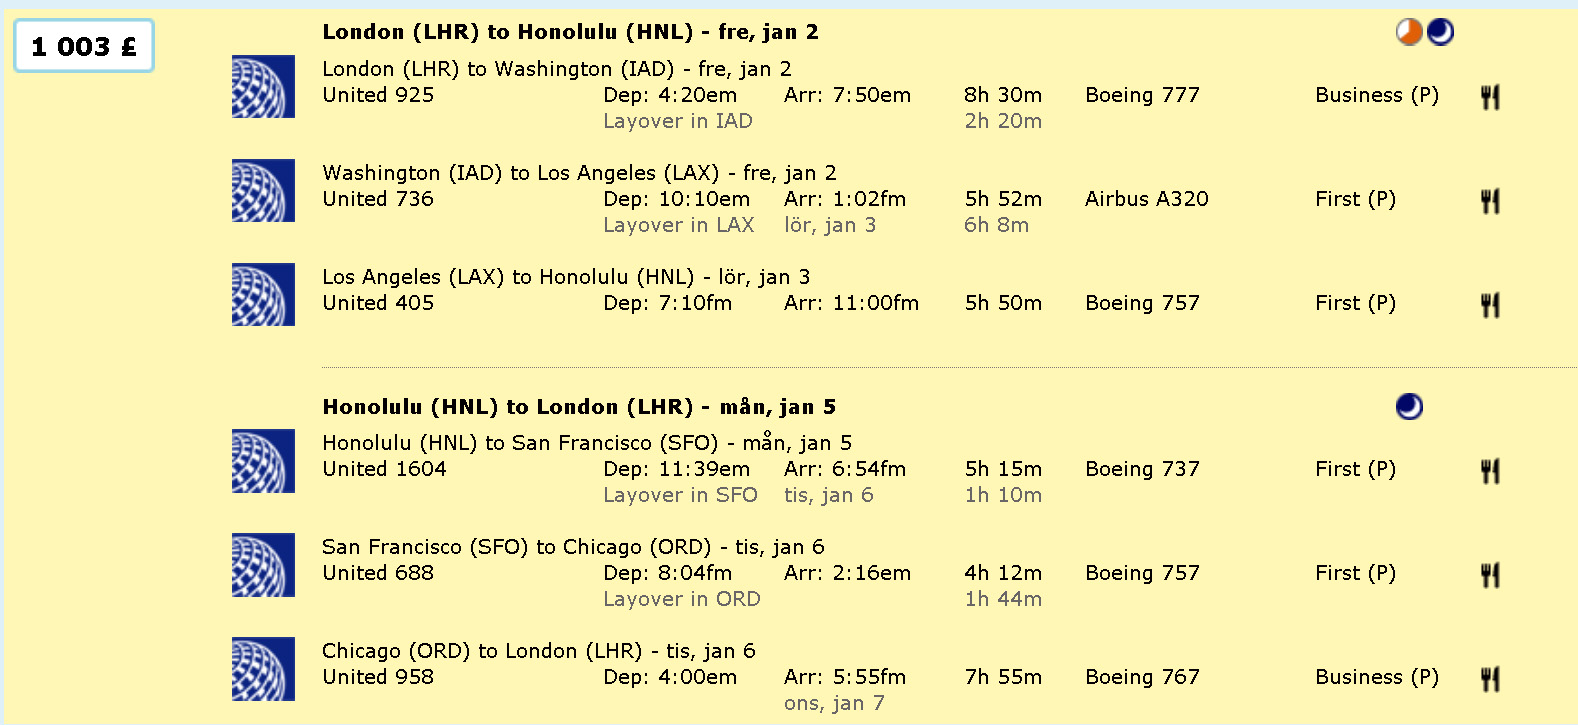Click the meal icon for United 958
The image size is (1578, 725).
[1490, 679]
